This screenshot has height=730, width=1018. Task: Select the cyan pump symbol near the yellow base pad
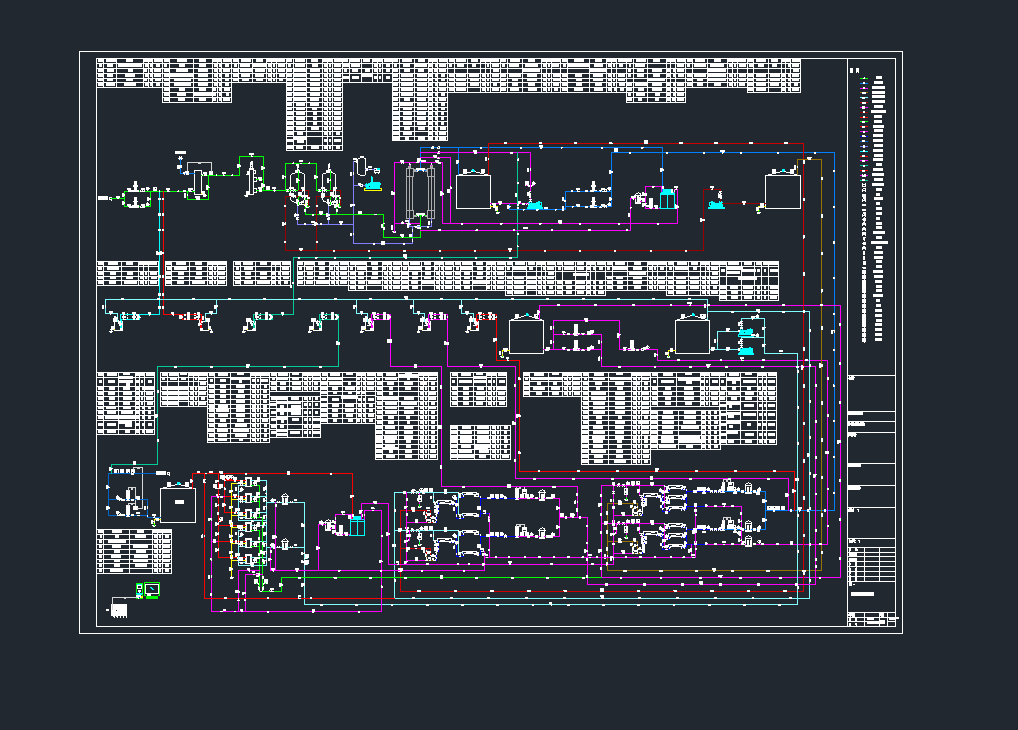(x=372, y=186)
